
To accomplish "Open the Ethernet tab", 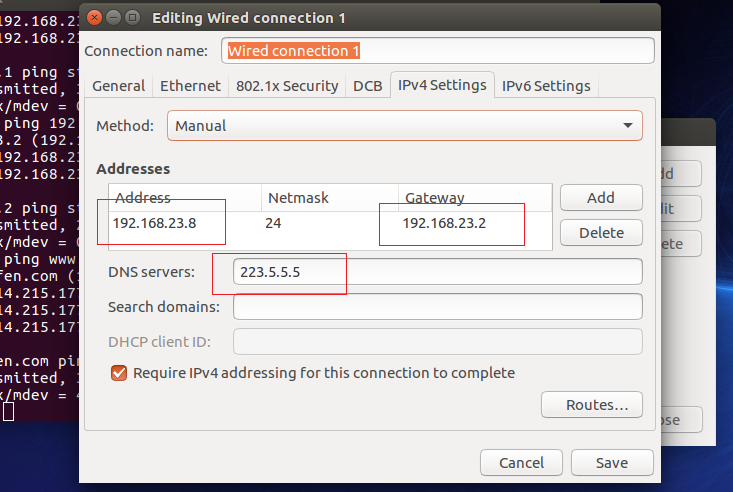I will coord(191,86).
